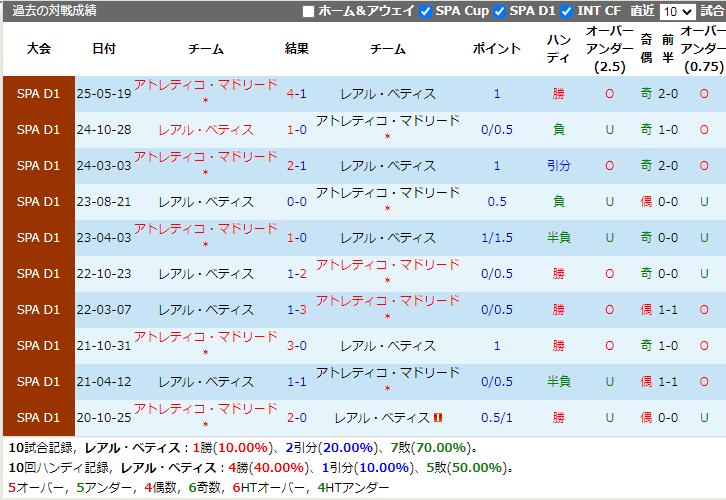The image size is (726, 500).
Task: Click the 結果 column header
Action: [297, 49]
